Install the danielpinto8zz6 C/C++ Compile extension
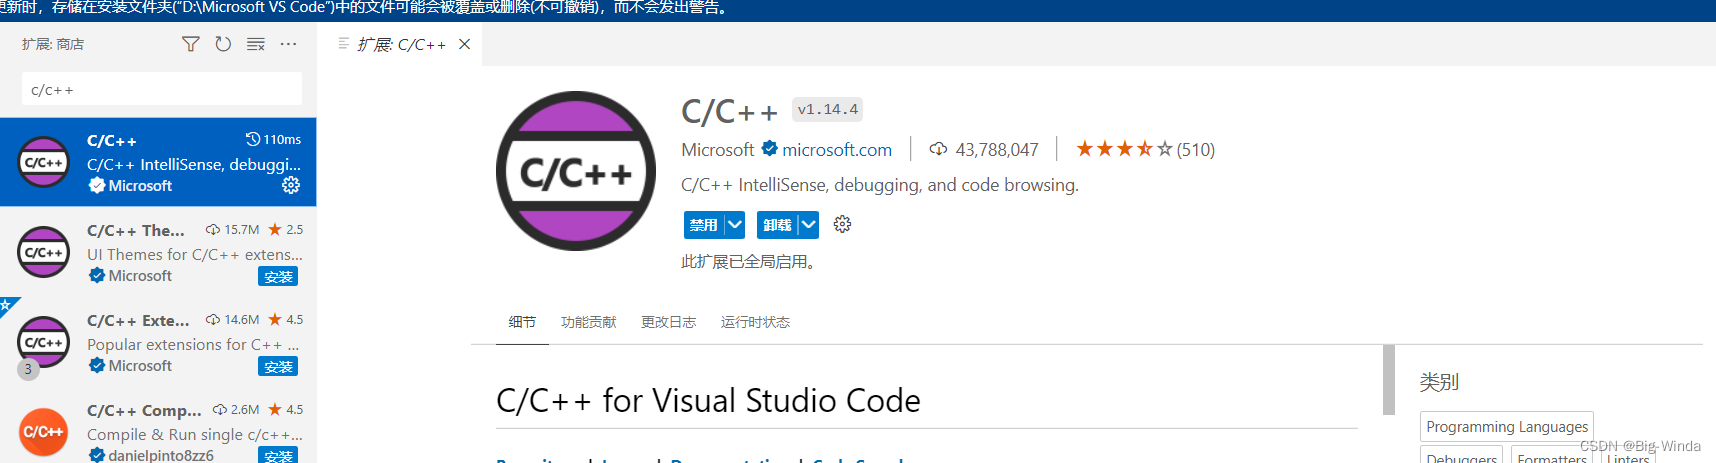Screen dimensions: 1716x463 pyautogui.click(x=278, y=456)
